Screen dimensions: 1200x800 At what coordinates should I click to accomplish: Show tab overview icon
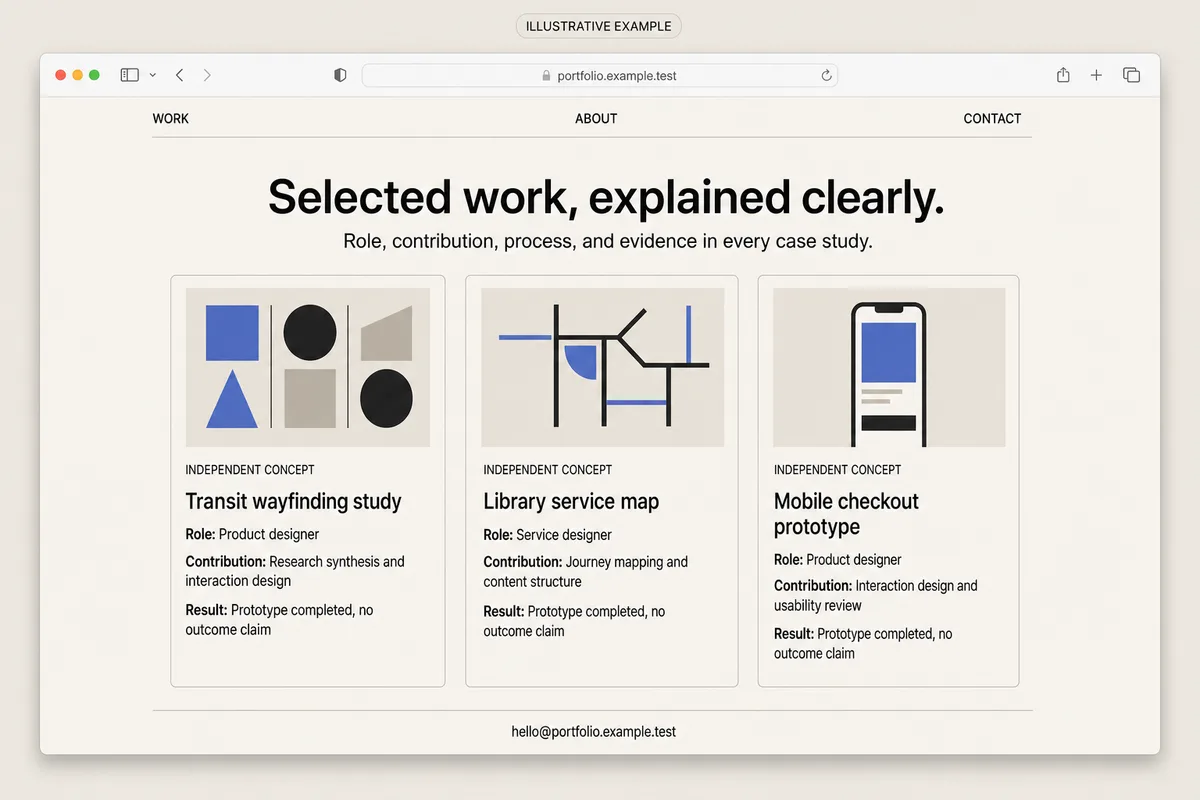tap(1132, 75)
